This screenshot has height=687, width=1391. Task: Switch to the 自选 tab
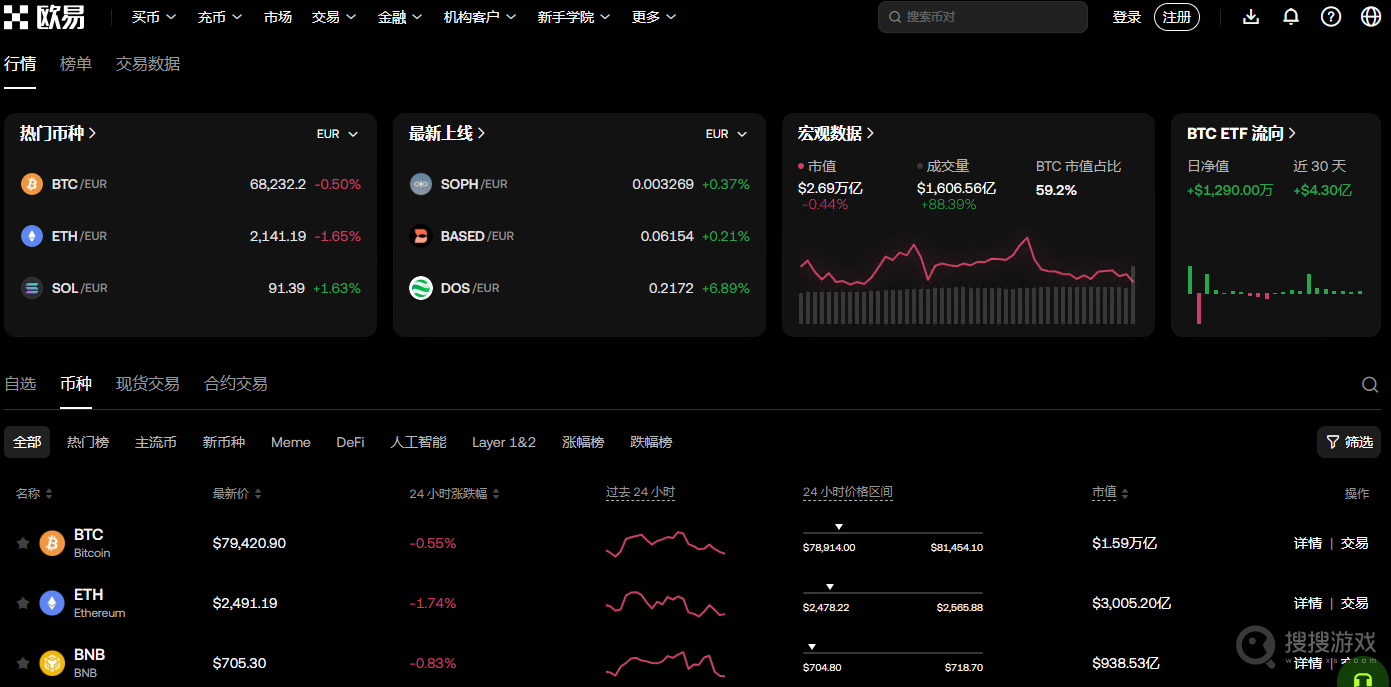[20, 384]
